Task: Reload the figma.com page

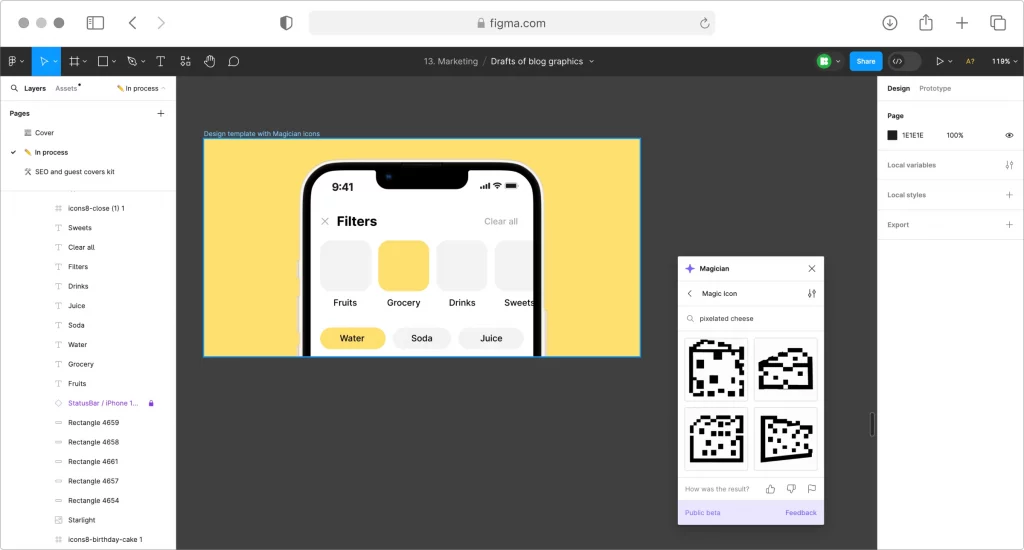Action: tap(705, 23)
